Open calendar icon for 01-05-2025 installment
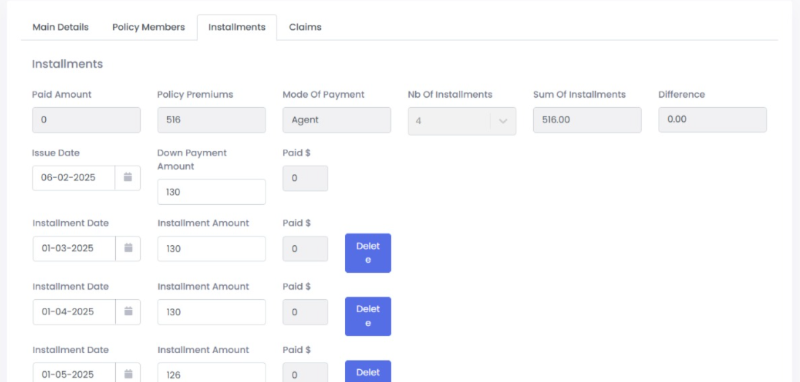 pyautogui.click(x=128, y=374)
